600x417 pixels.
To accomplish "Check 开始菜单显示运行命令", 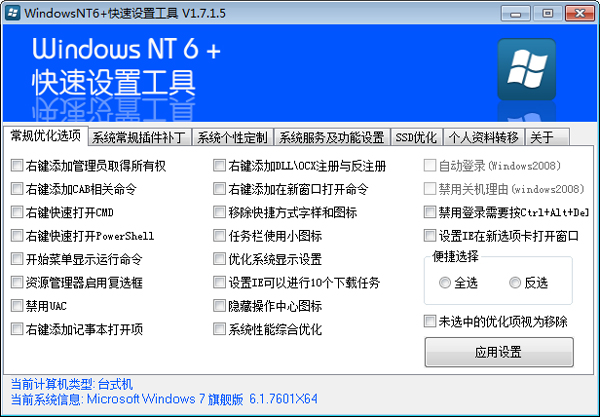I will click(17, 259).
